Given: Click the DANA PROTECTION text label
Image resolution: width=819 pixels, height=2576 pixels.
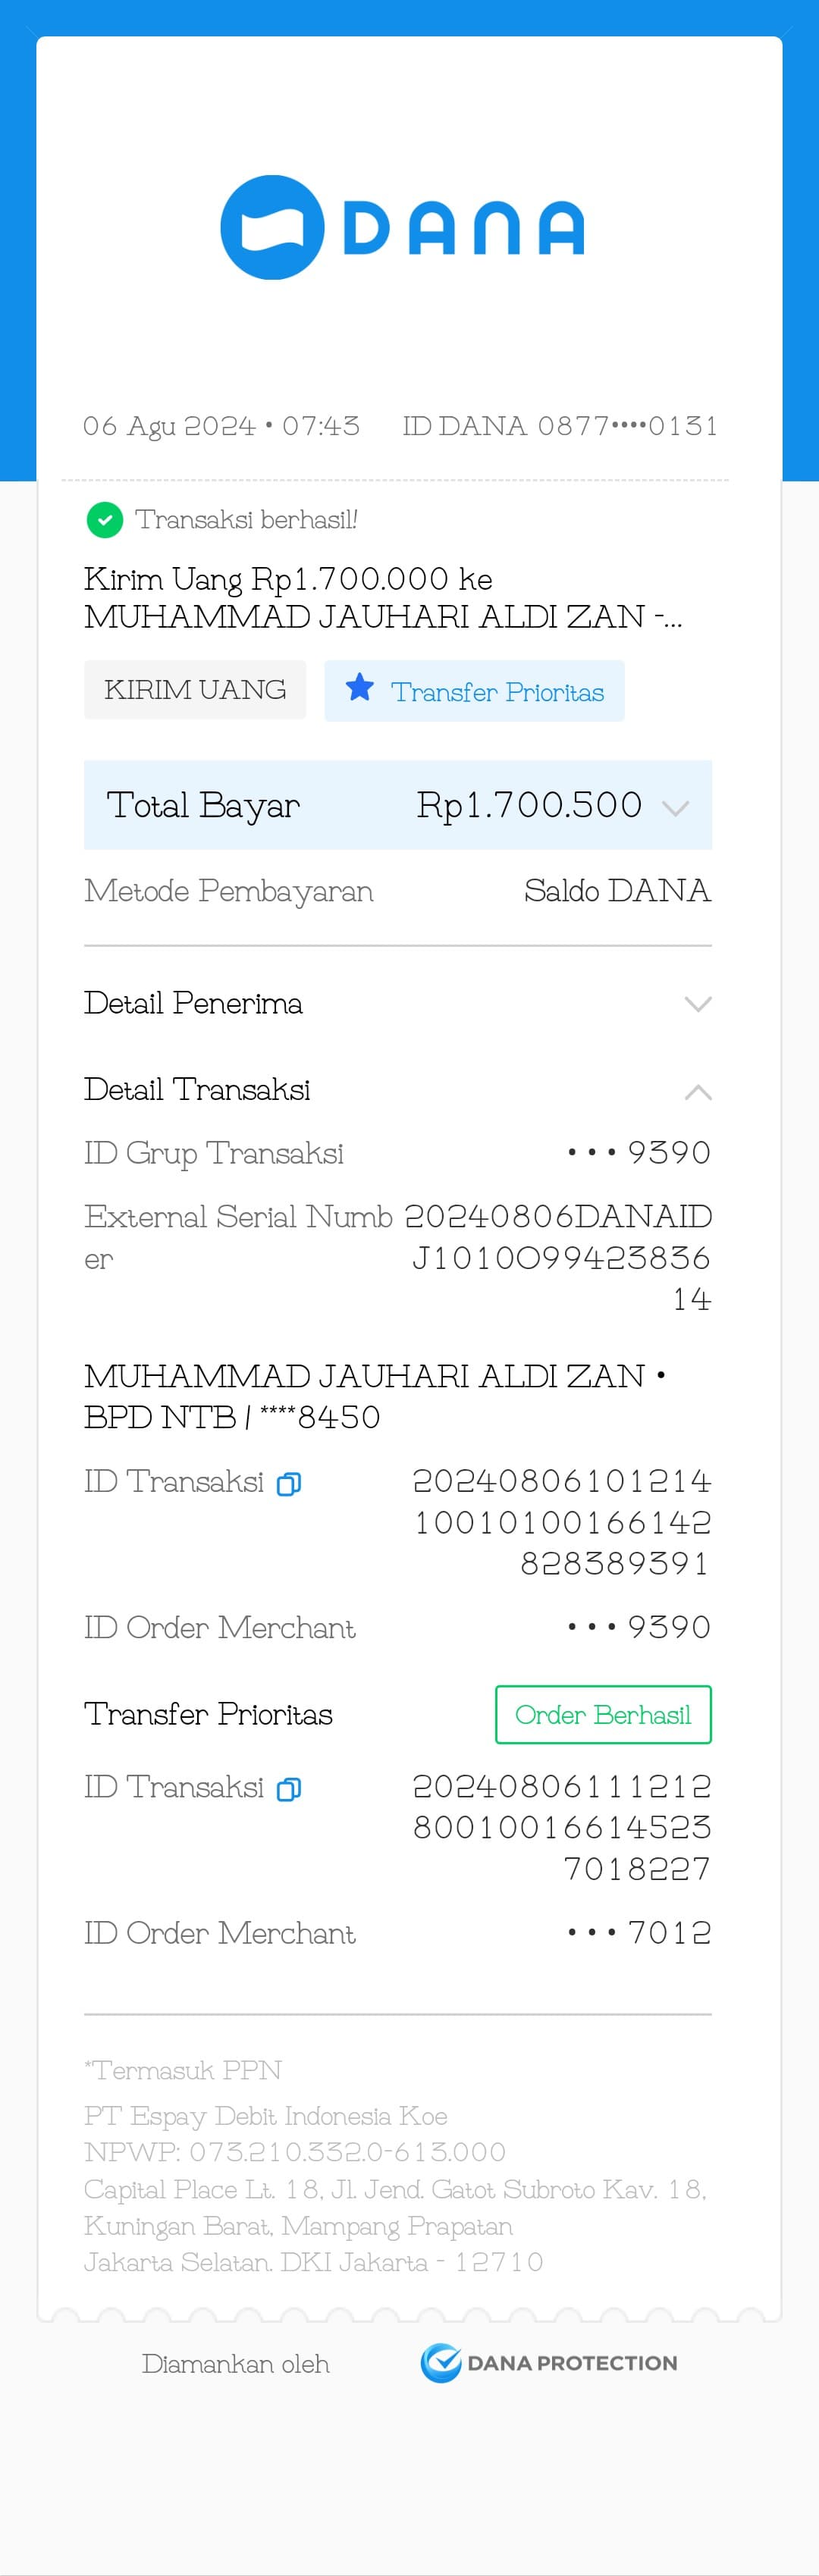Looking at the screenshot, I should (572, 2363).
